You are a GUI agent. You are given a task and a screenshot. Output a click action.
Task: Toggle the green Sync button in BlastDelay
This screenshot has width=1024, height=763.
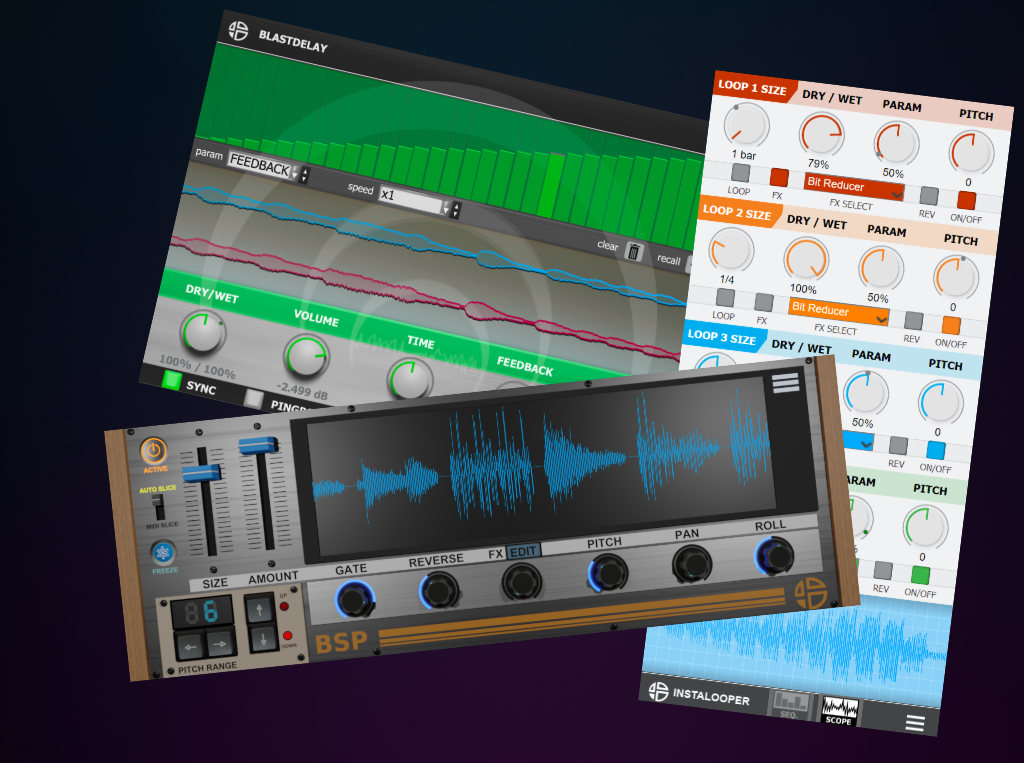(172, 380)
